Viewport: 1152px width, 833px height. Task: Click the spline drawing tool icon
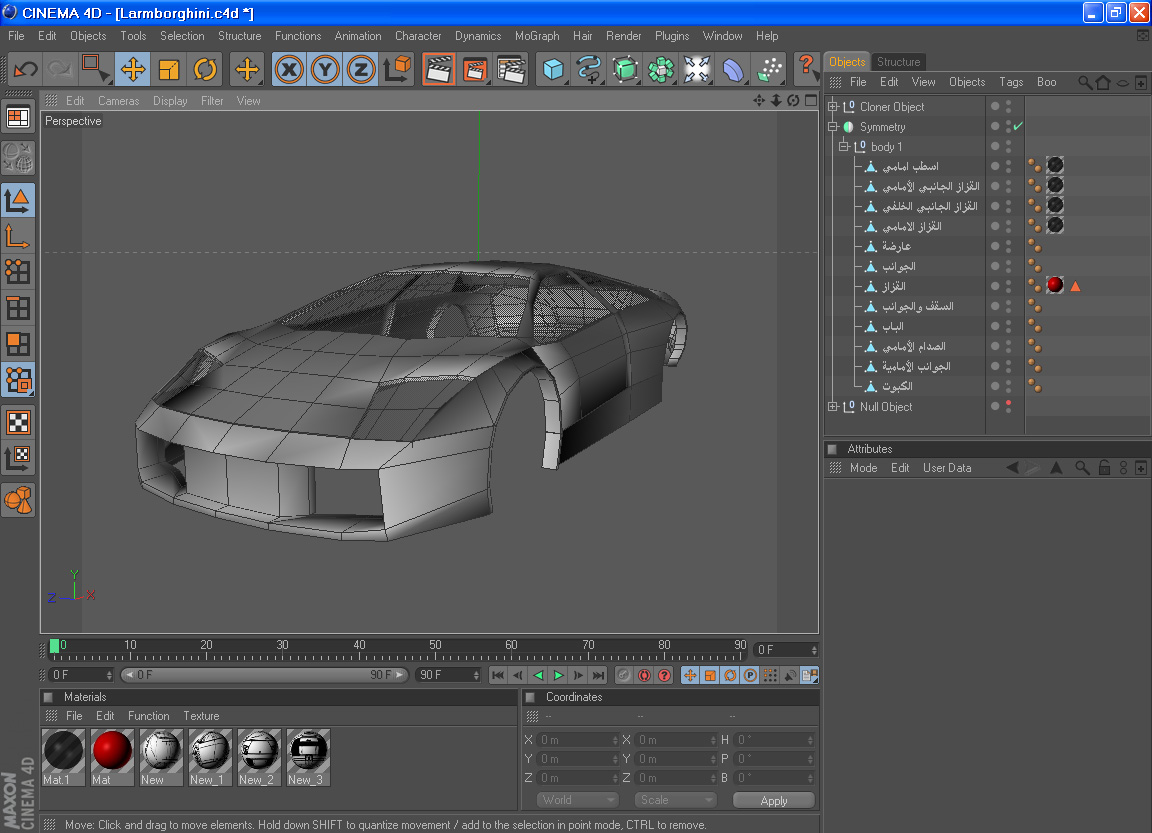pos(588,70)
